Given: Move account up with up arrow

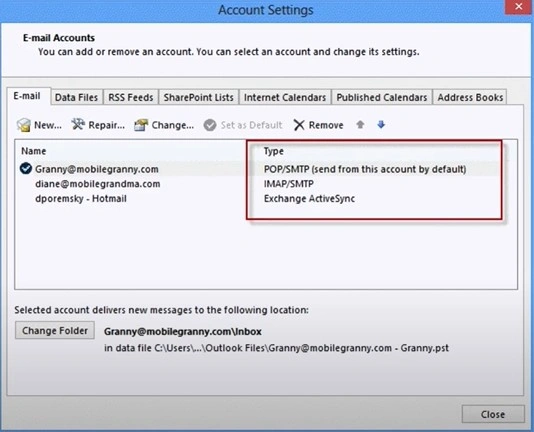Looking at the screenshot, I should click(360, 125).
